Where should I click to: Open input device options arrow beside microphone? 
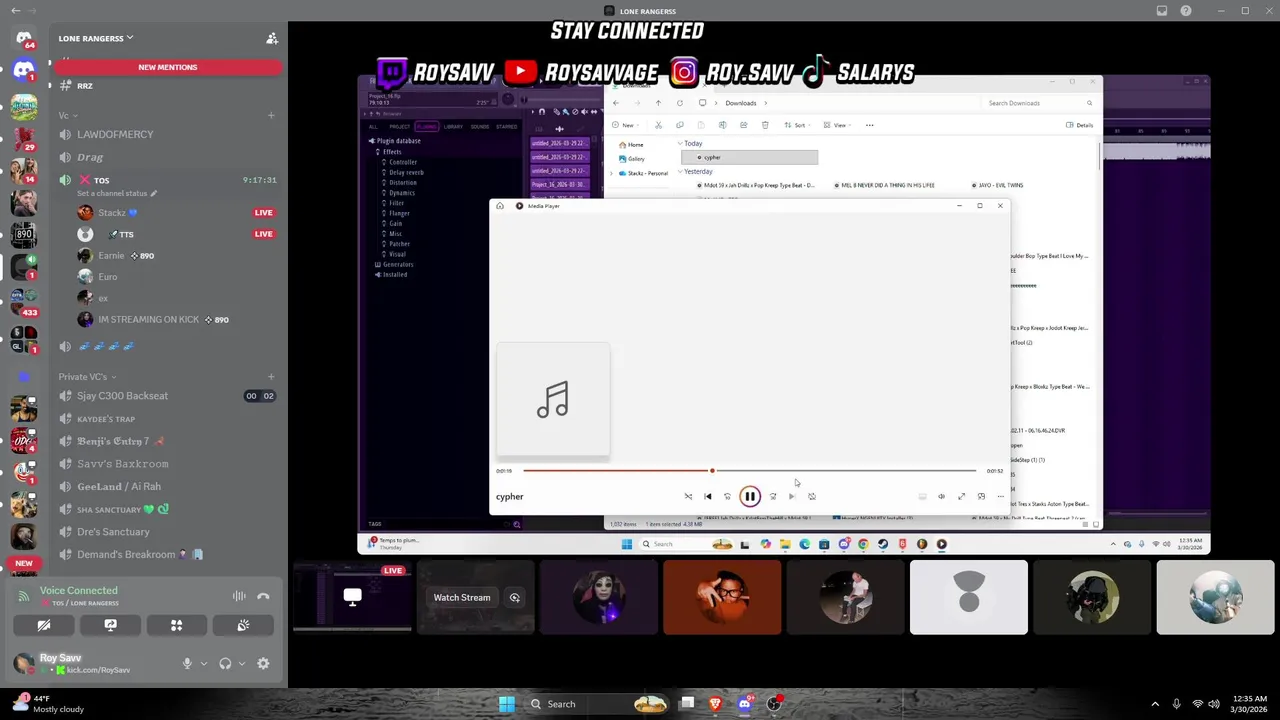[x=203, y=663]
